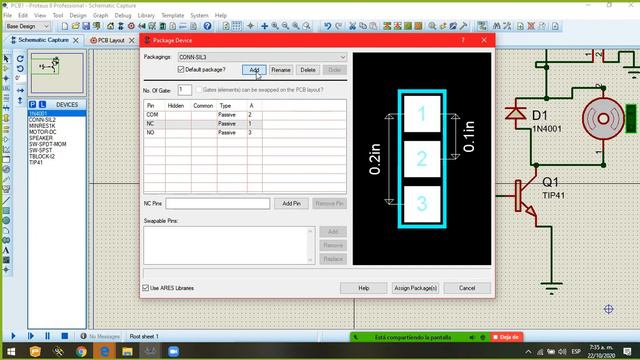Click the Delete packaging button
640x360 pixels.
[x=308, y=70]
